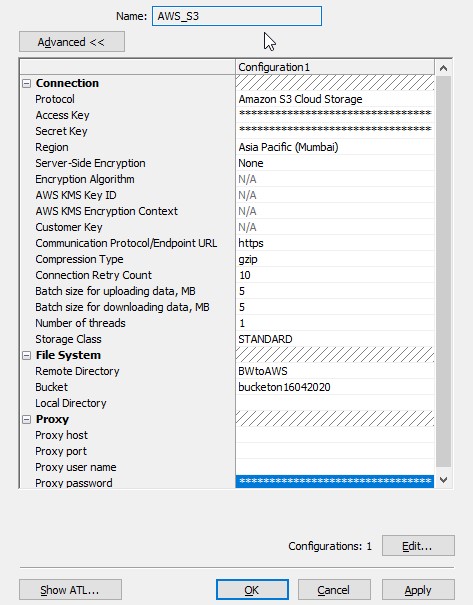473x605 pixels.
Task: Collapse the File System section
Action: [x=27, y=355]
